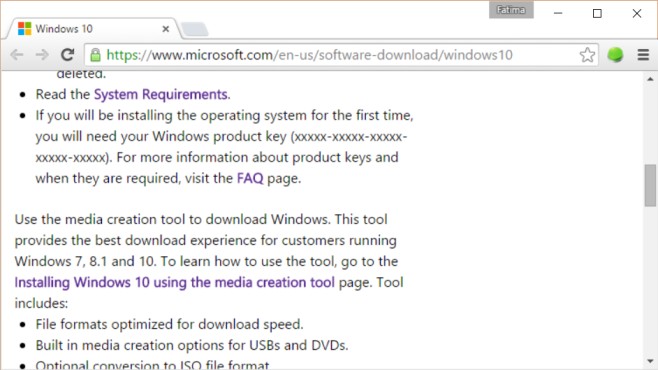
Task: Click the Windows logo tab favicon
Action: coord(25,29)
